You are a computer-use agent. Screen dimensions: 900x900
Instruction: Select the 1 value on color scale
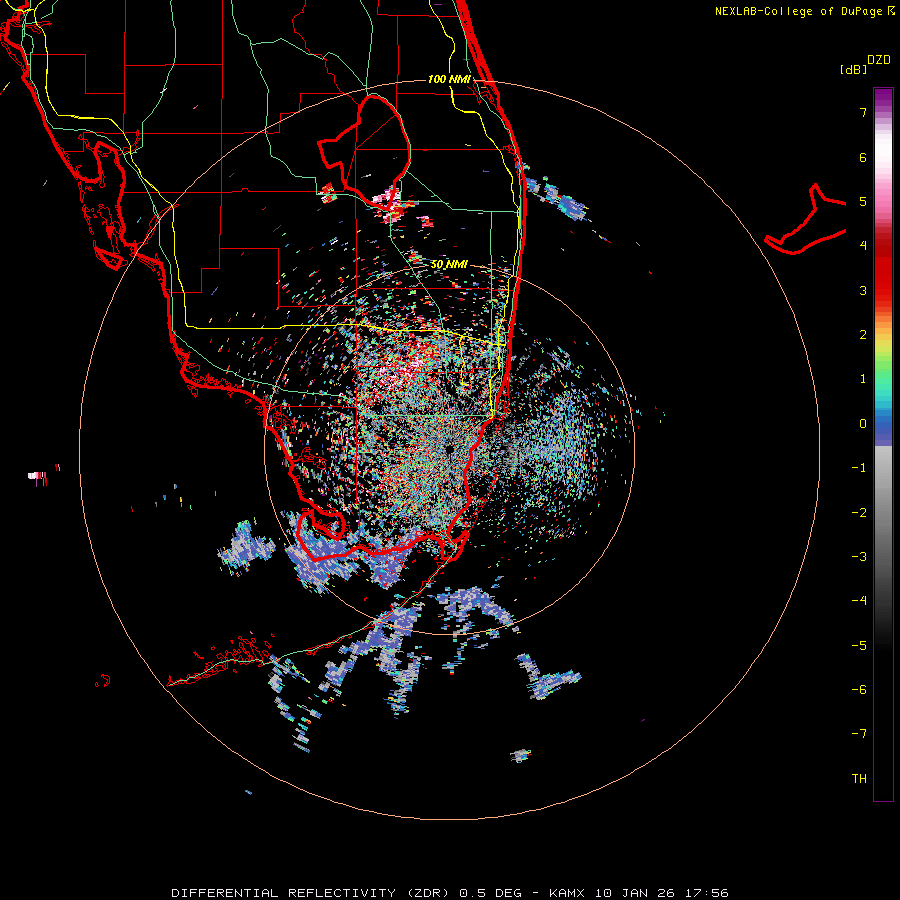pos(863,379)
